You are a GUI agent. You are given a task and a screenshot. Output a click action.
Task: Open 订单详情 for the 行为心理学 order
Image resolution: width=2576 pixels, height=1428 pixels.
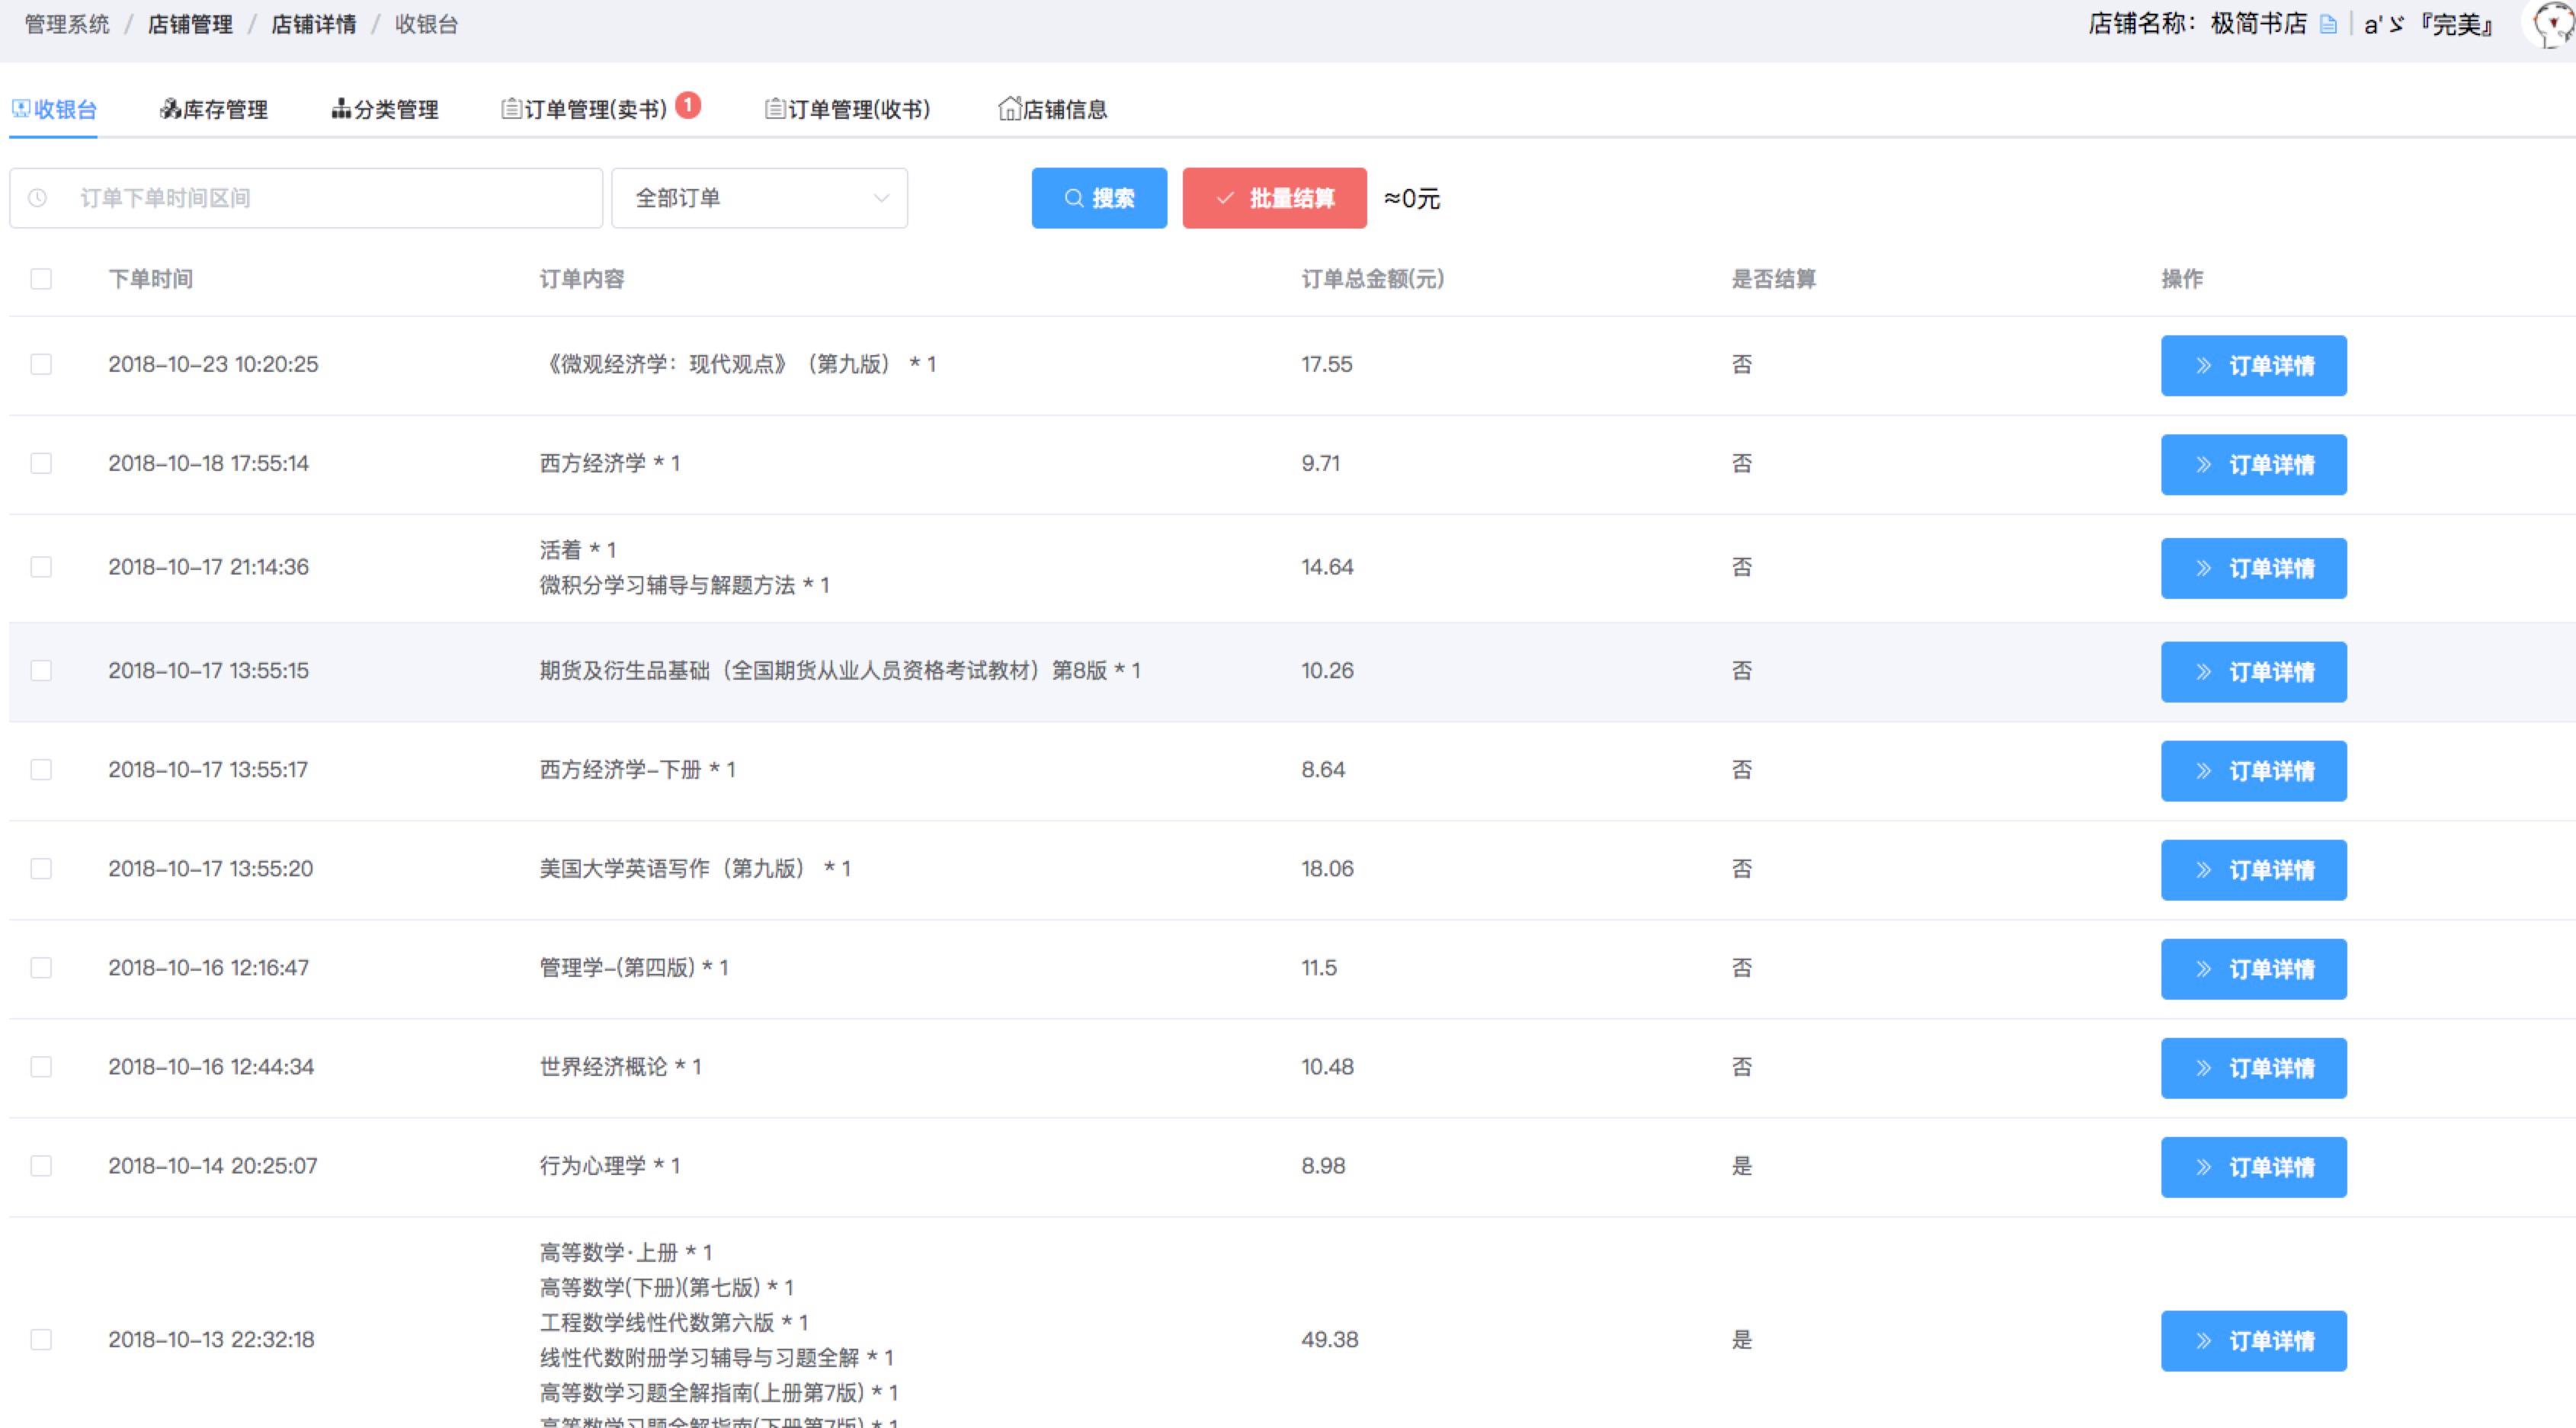pyautogui.click(x=2253, y=1166)
